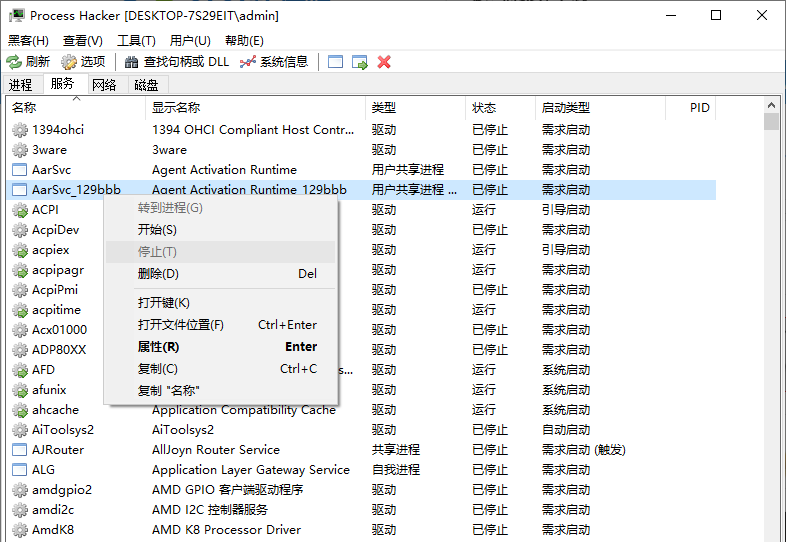Image resolution: width=786 pixels, height=542 pixels.
Task: Click the red X terminate toolbar icon
Action: (384, 62)
